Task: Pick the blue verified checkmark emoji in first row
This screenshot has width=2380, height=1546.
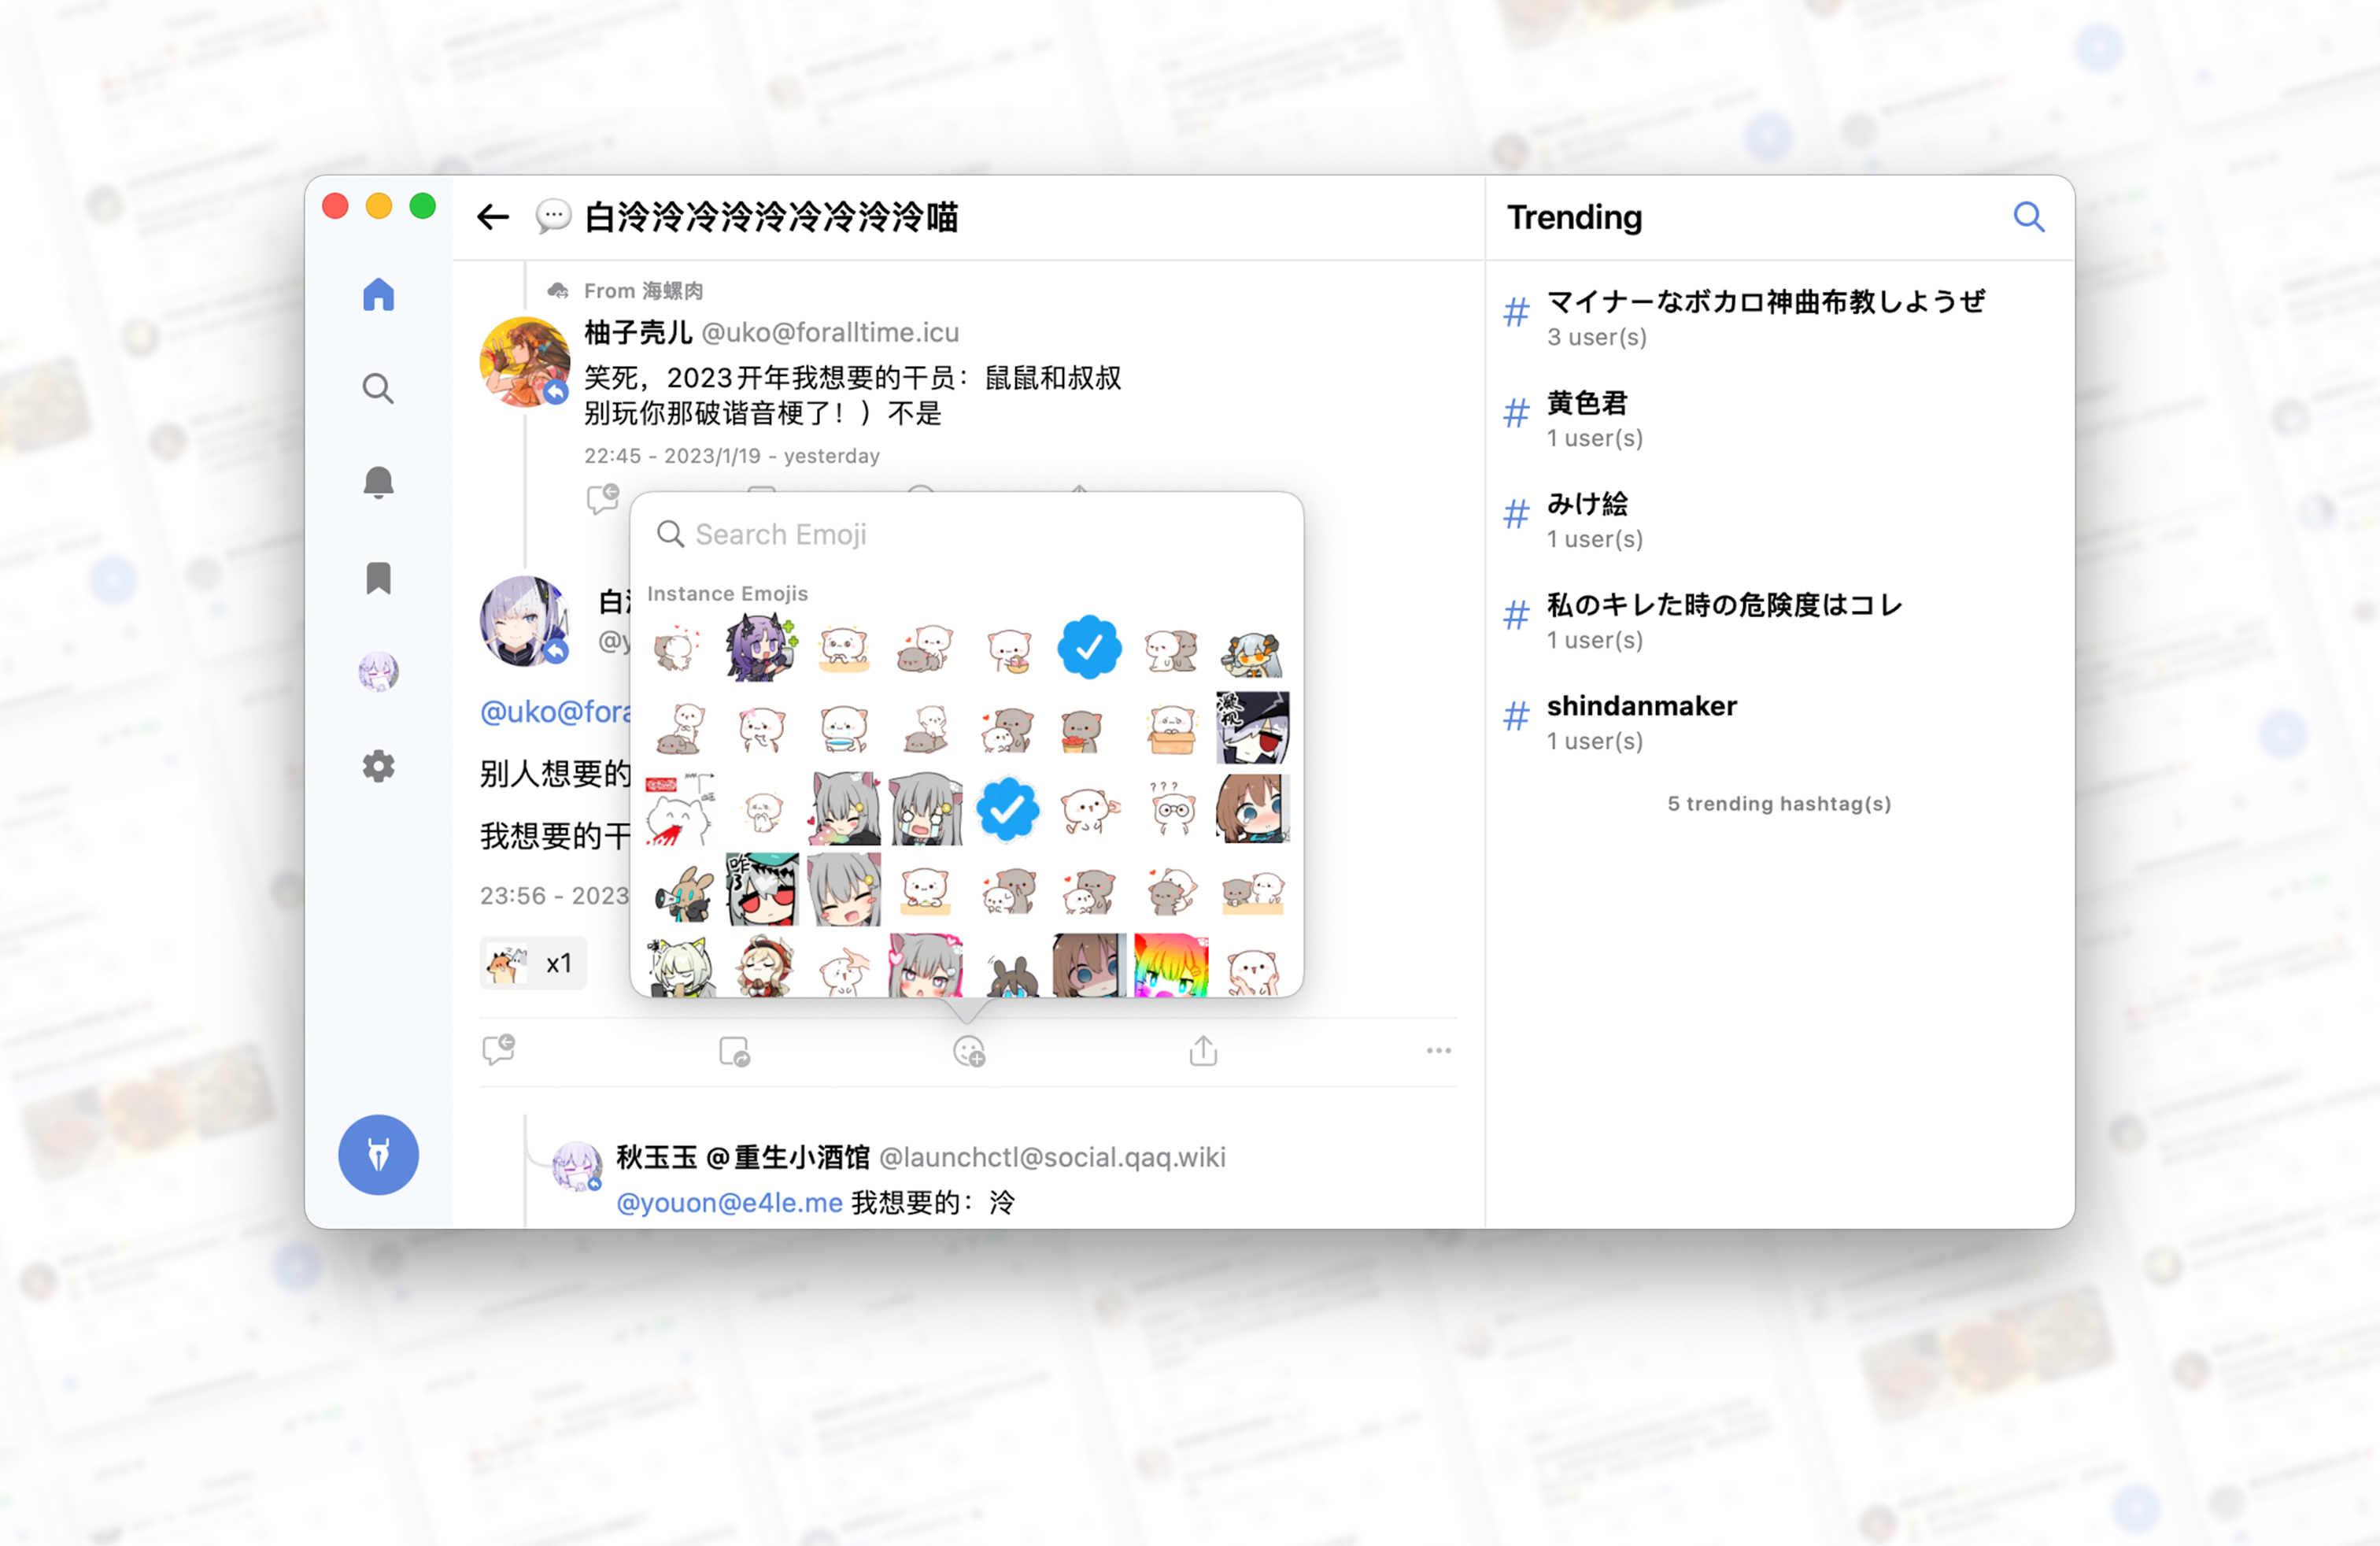Action: pyautogui.click(x=1089, y=648)
